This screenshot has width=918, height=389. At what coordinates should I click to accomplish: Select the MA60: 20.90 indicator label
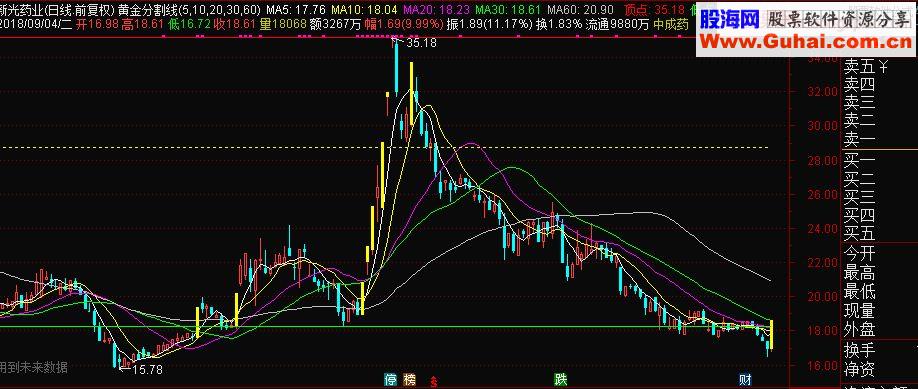point(581,9)
